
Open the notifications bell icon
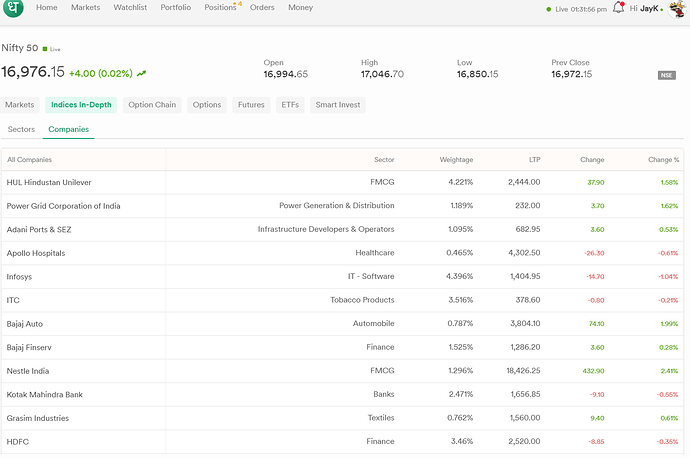[x=618, y=7]
